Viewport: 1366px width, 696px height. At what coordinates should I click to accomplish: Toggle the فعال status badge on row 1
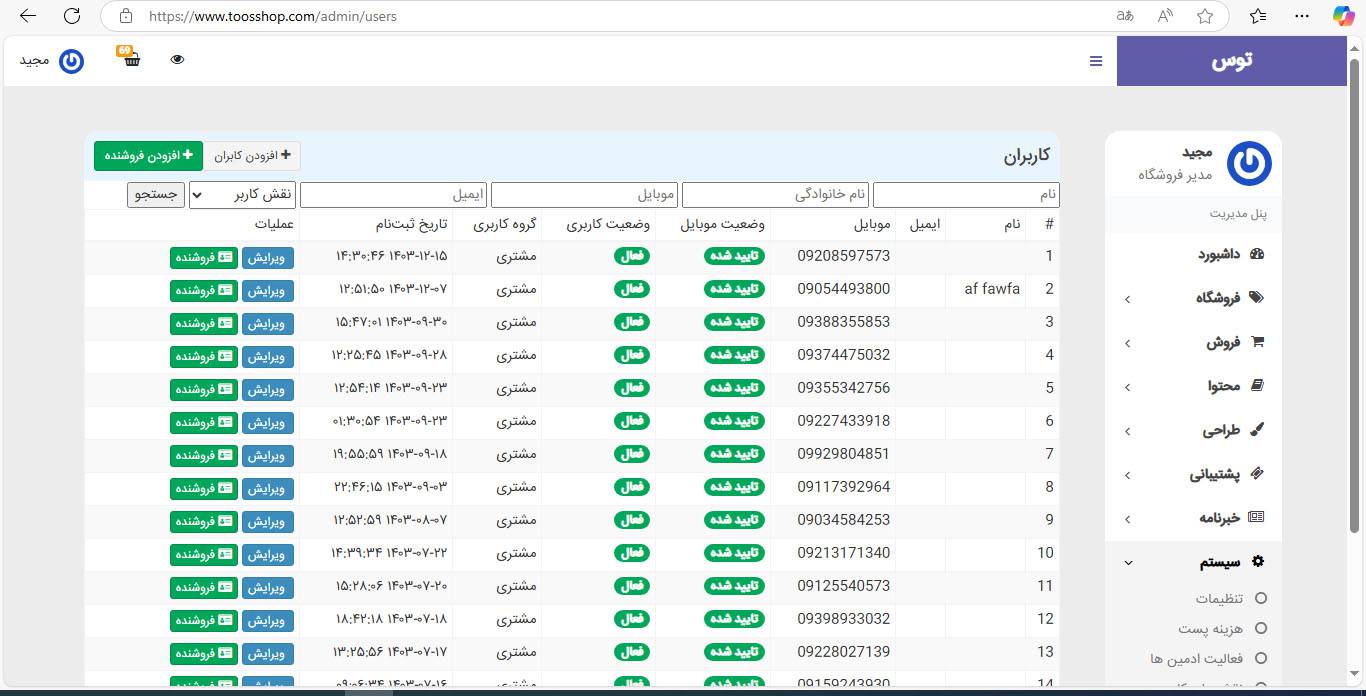(632, 256)
